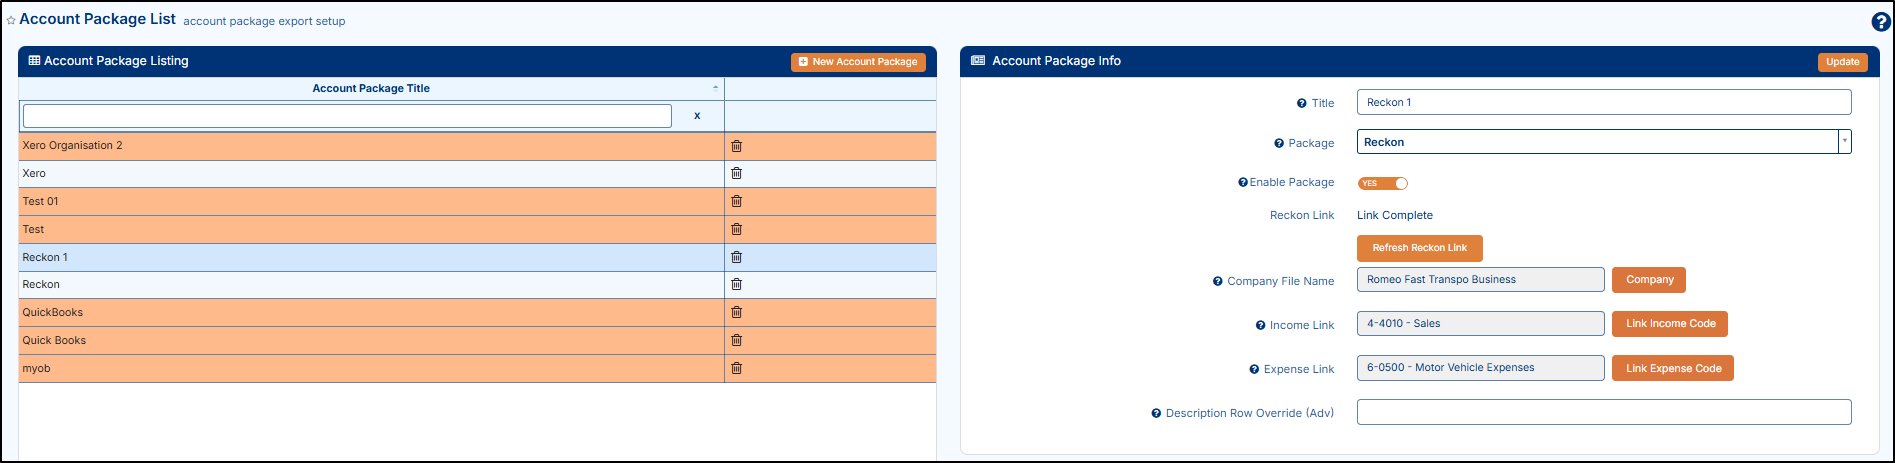Click the favourite star beside Account Package List
This screenshot has width=1895, height=463.
pos(11,20)
